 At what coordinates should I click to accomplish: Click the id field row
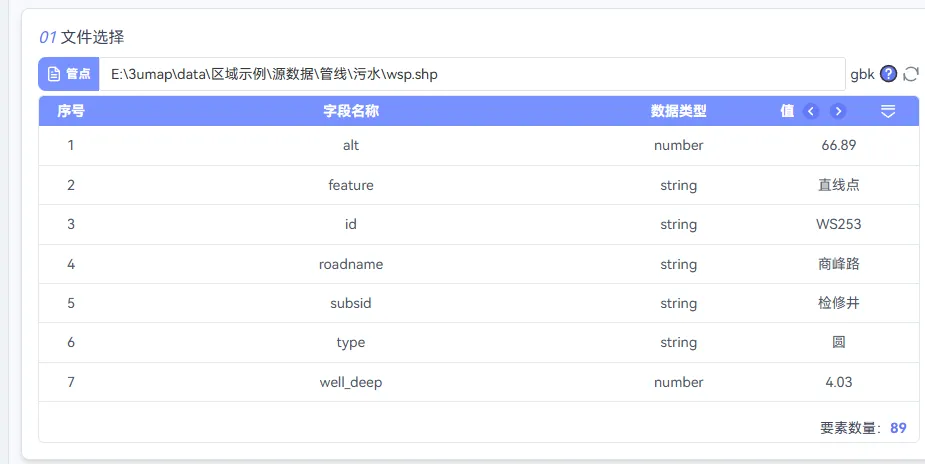(x=478, y=225)
